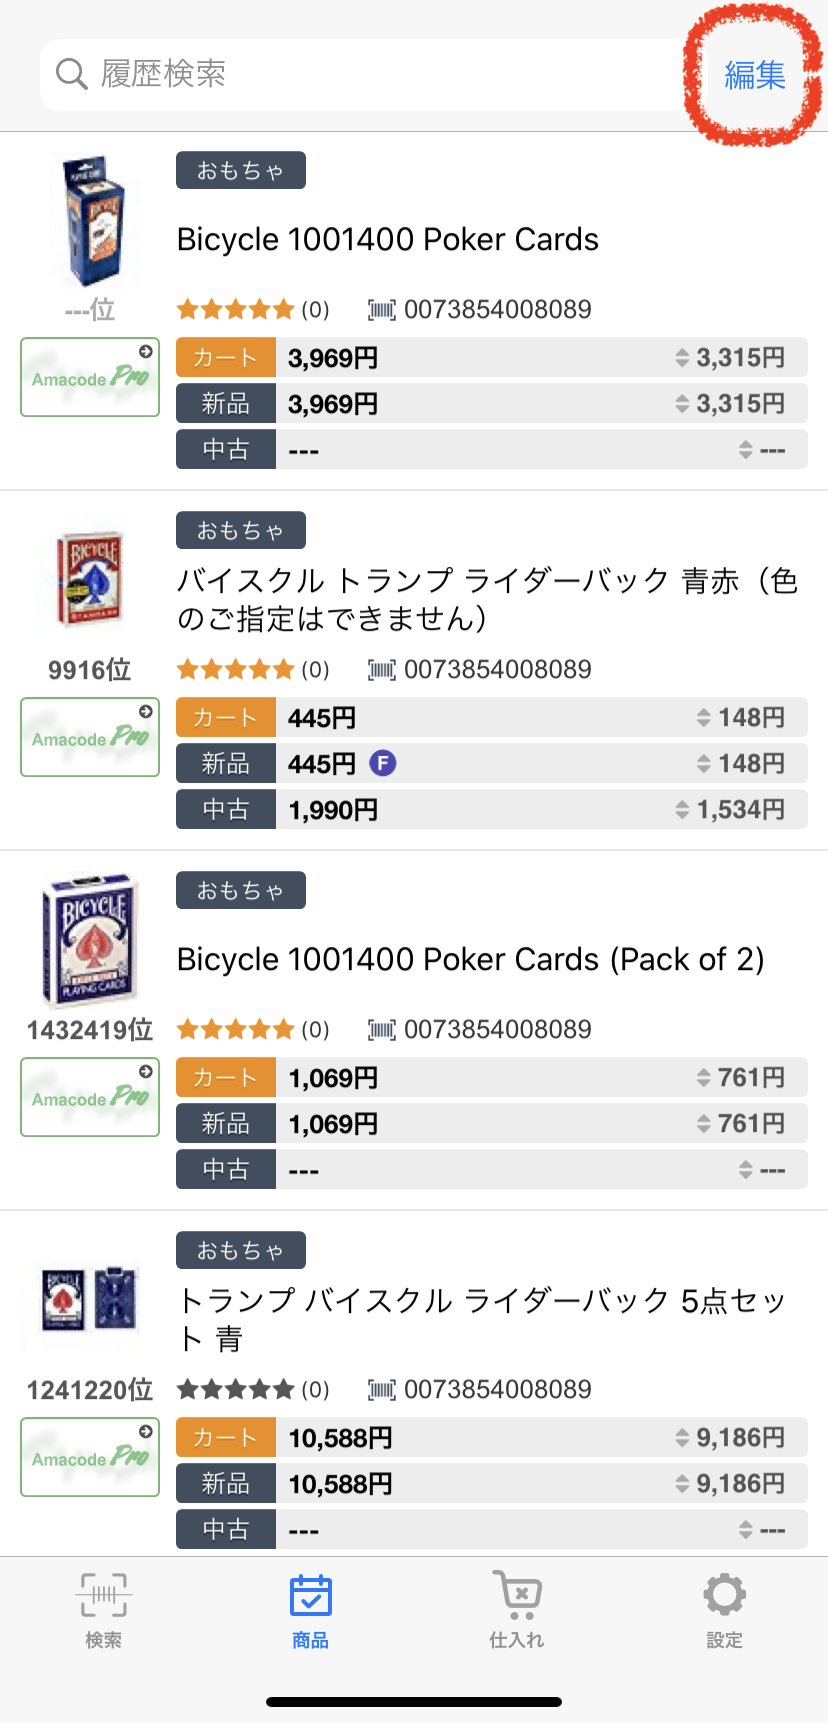Tap the magnifying glass search icon

pos(71,74)
